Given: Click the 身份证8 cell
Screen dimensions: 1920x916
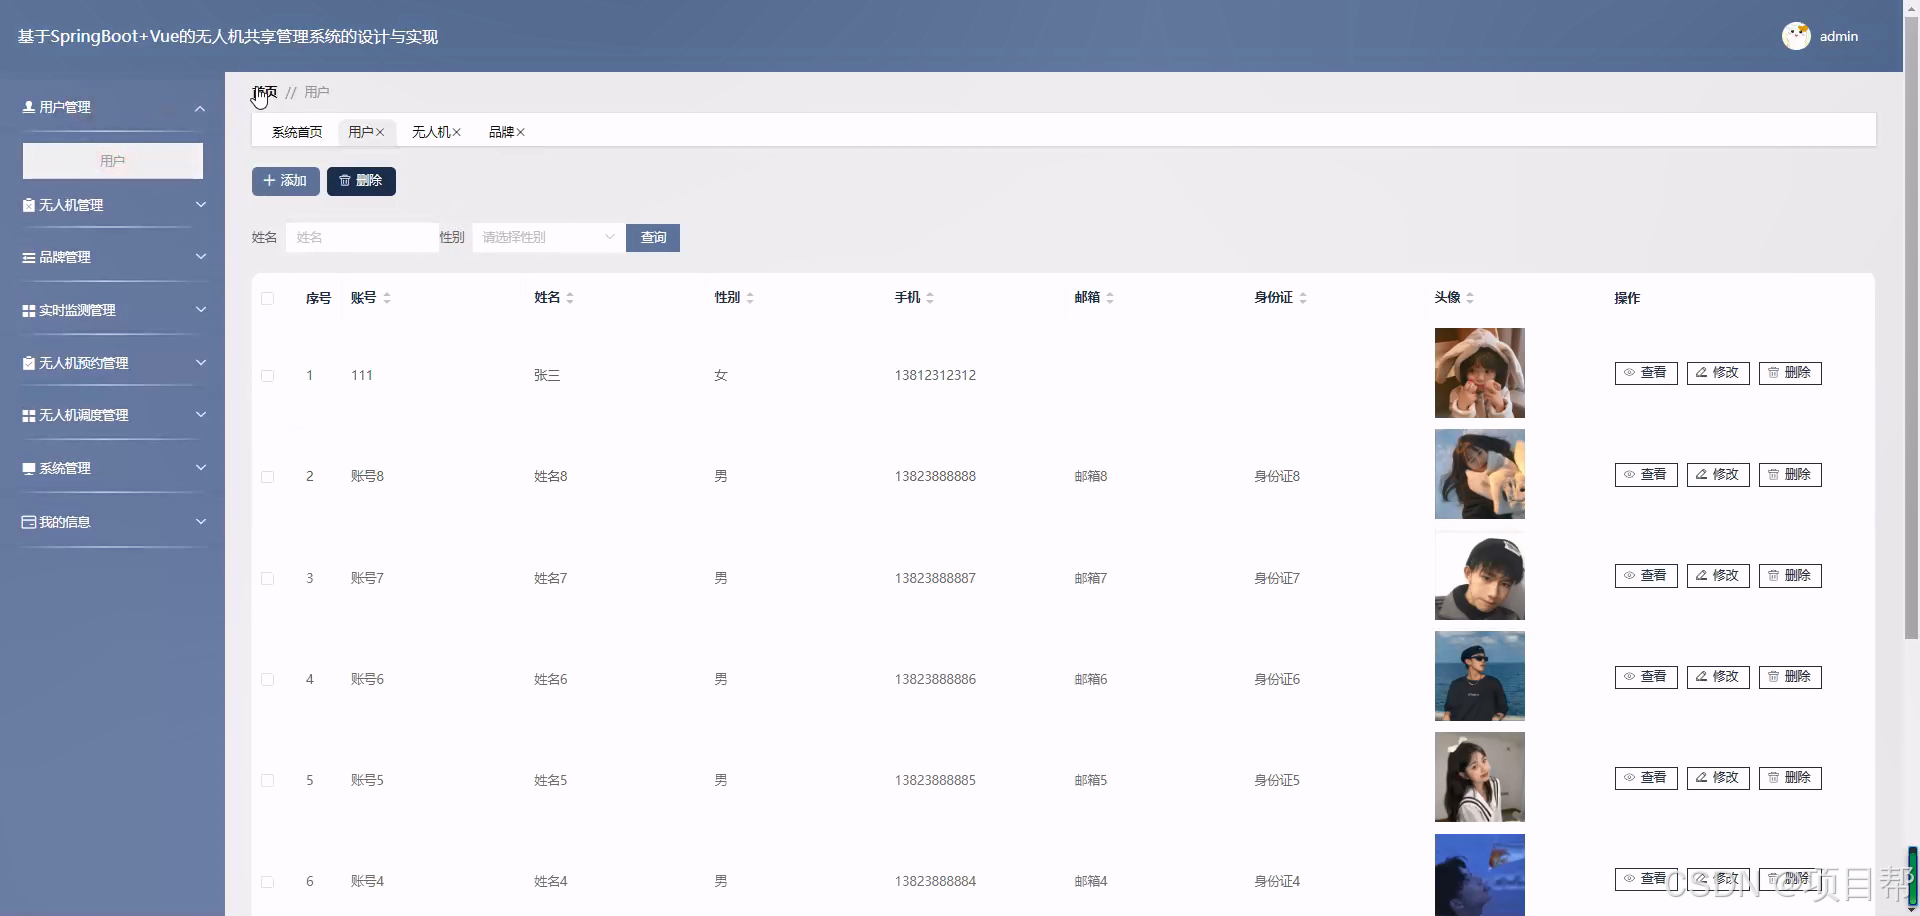Looking at the screenshot, I should click(1277, 477).
